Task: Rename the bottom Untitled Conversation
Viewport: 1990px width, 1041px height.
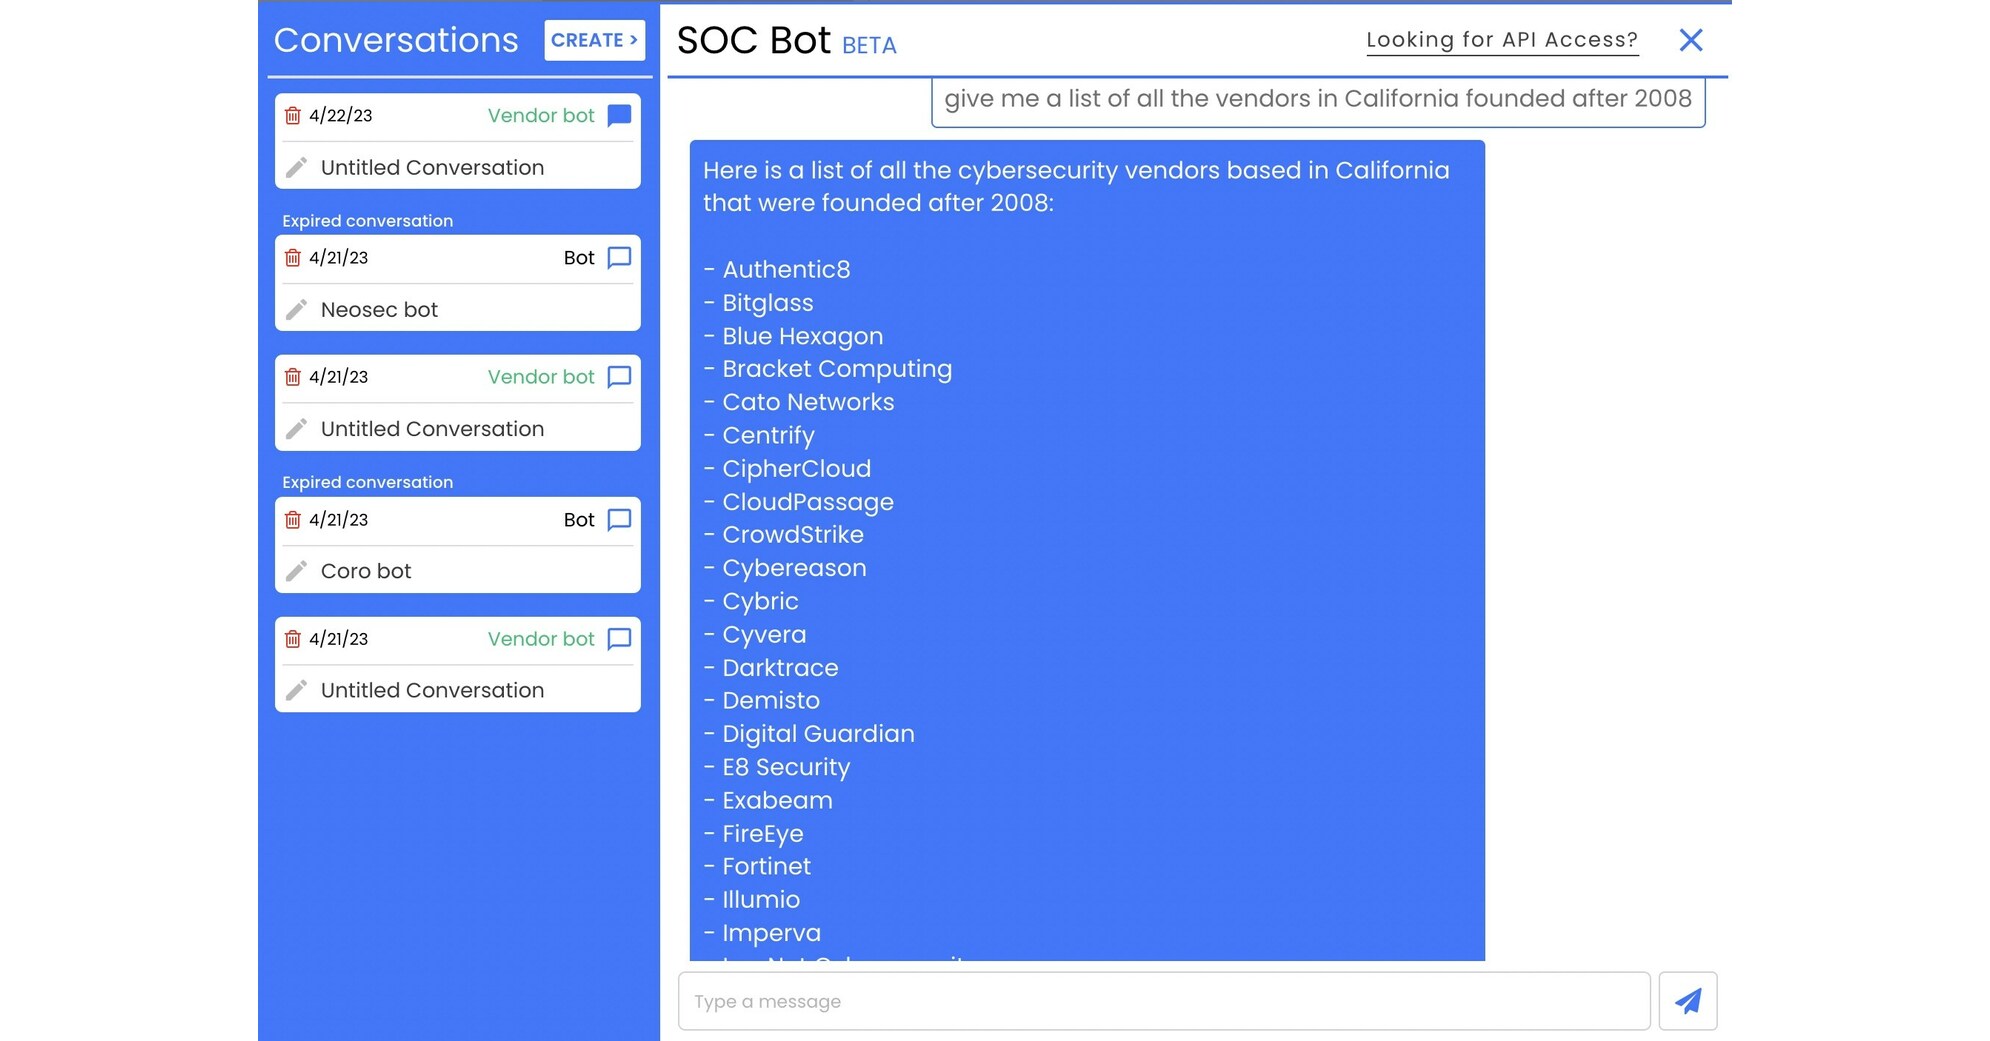Action: point(297,690)
